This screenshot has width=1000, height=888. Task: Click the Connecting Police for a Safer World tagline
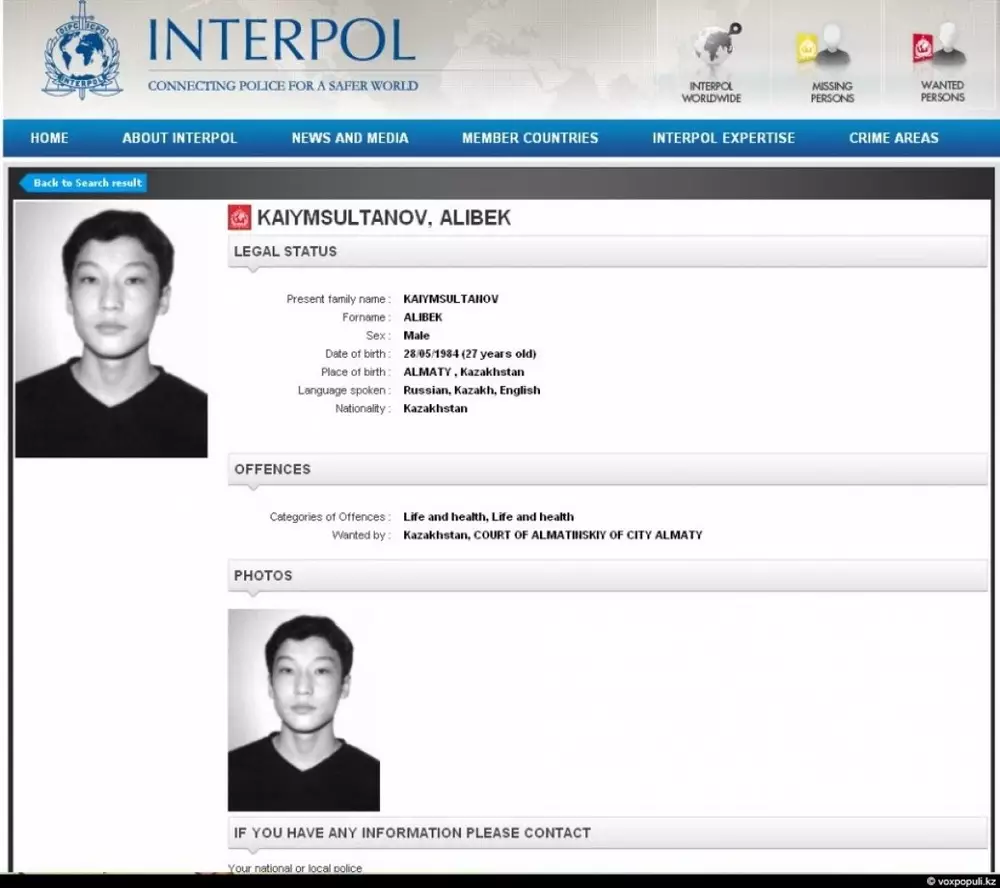283,86
